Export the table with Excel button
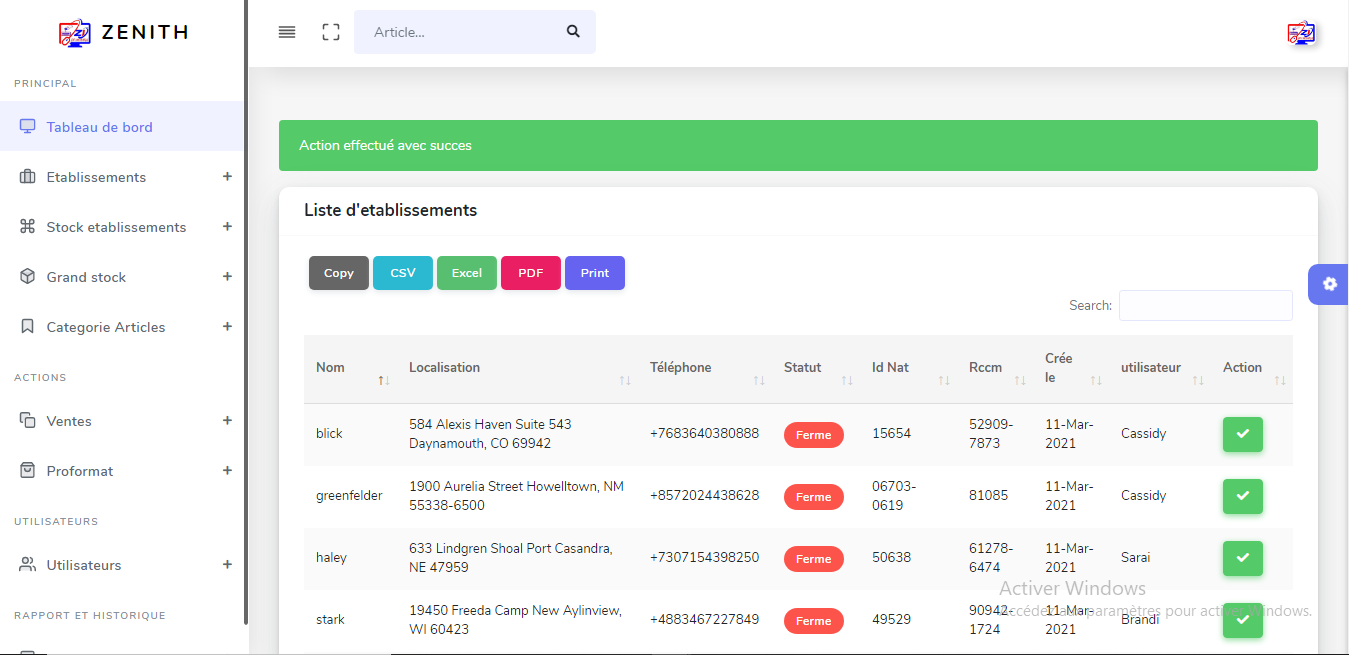This screenshot has height=655, width=1349. [x=466, y=273]
